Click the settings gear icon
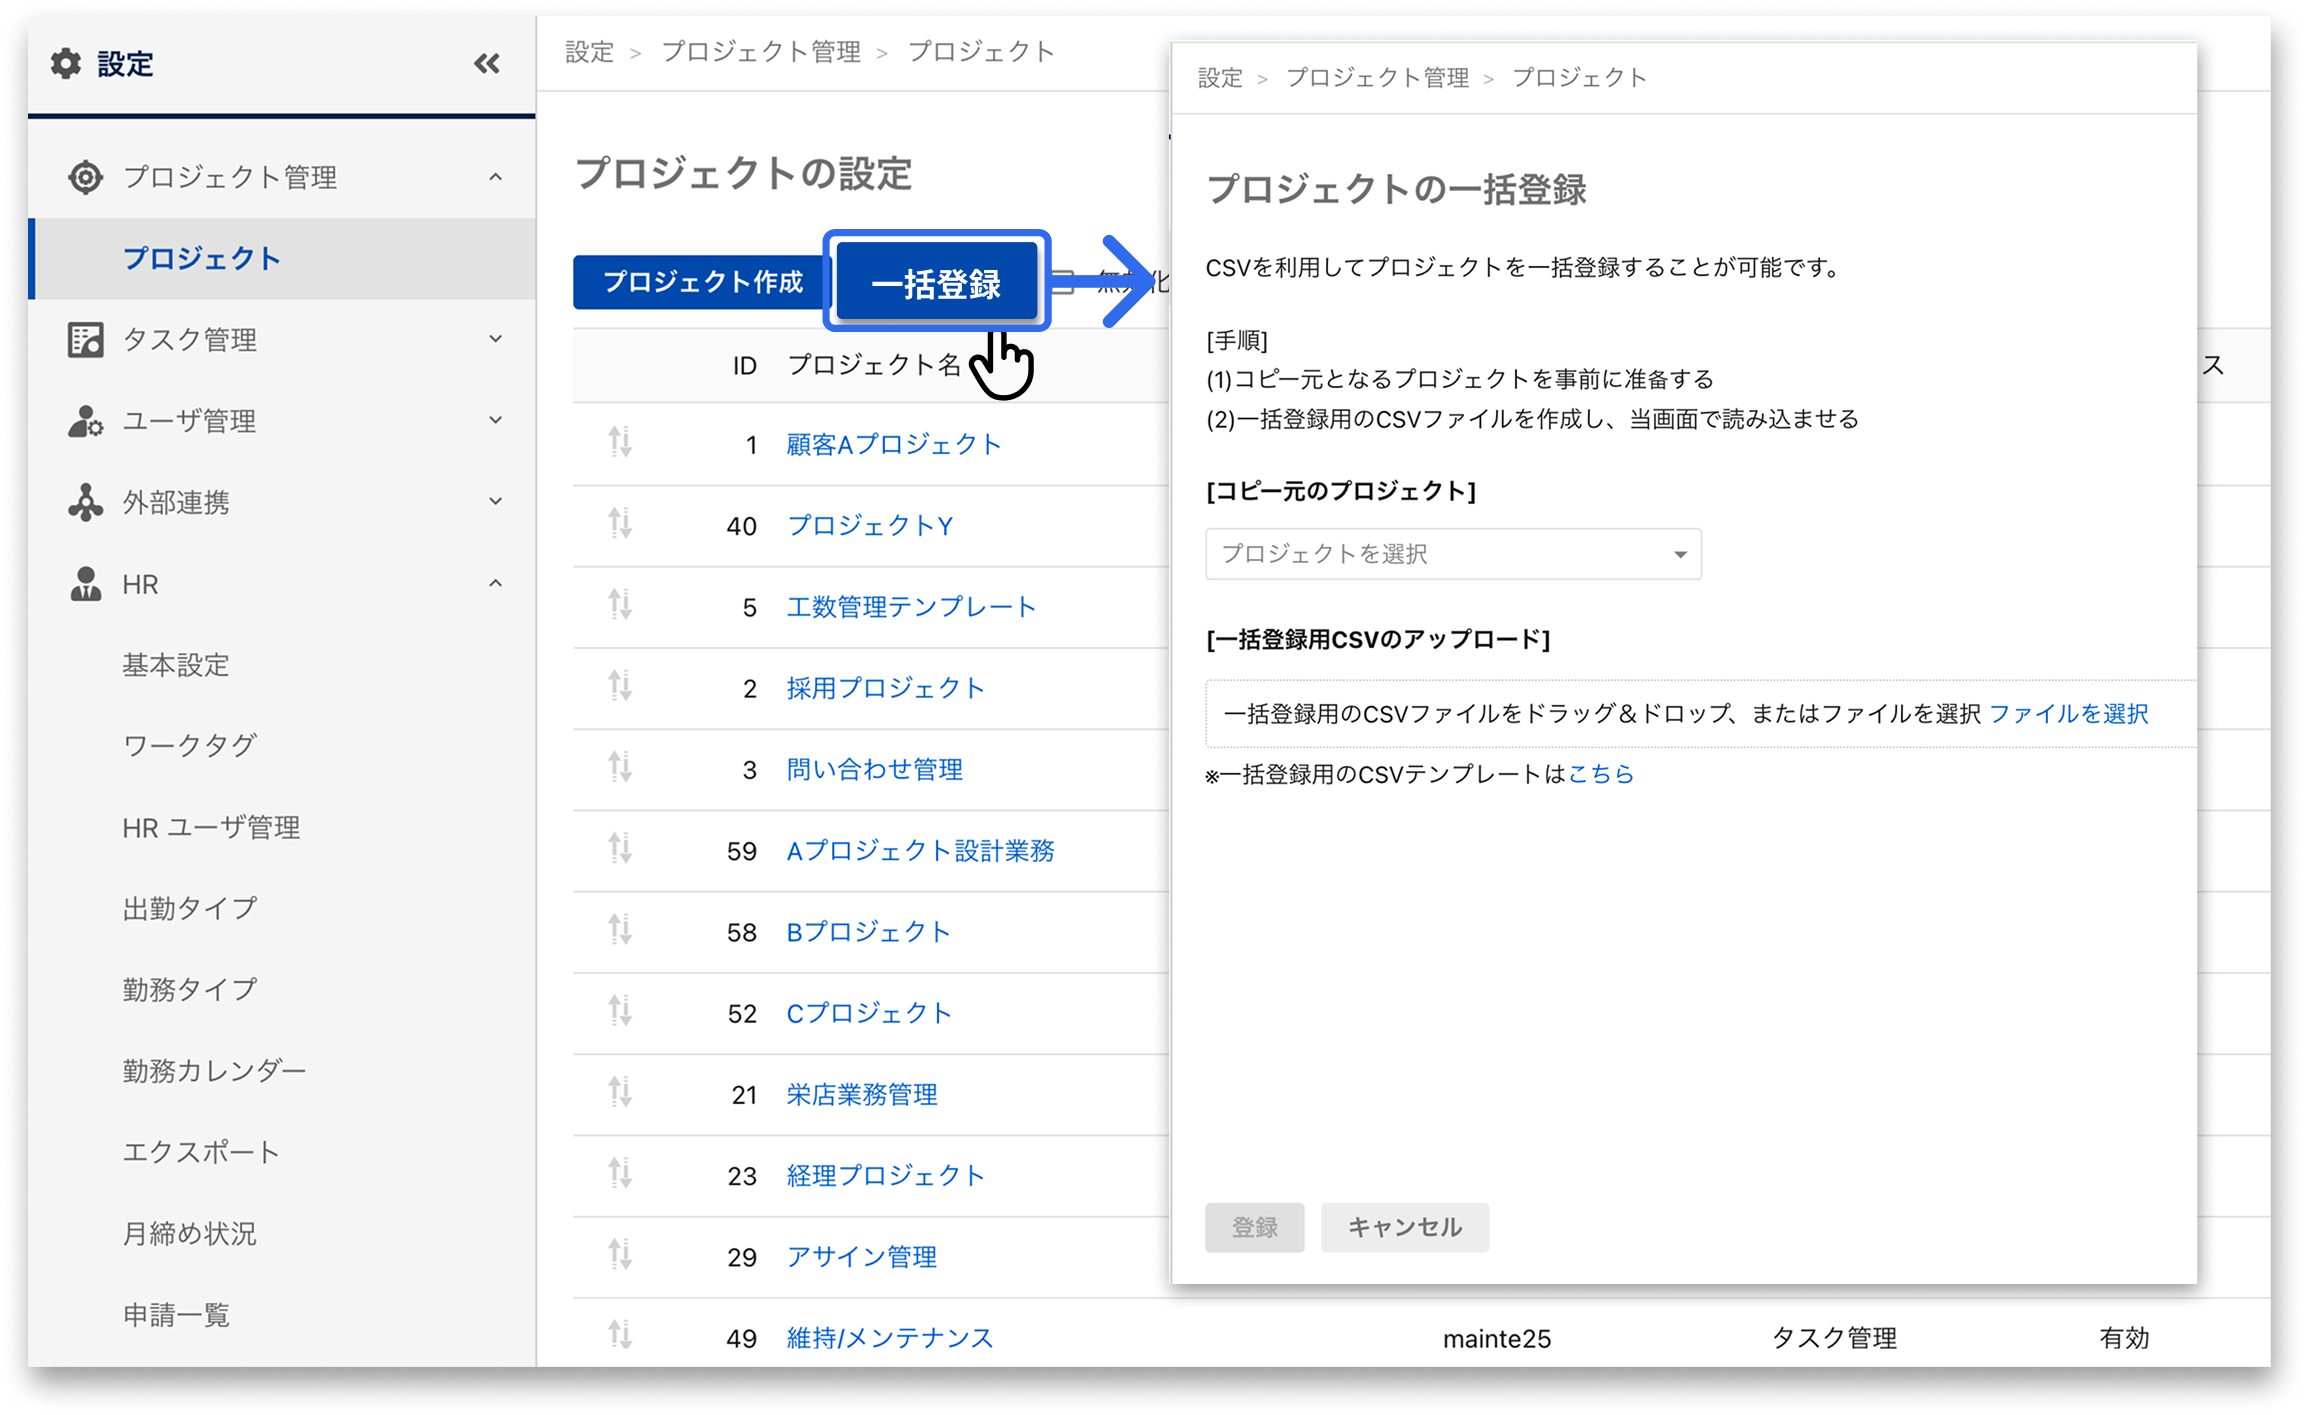The width and height of the screenshot is (2307, 1415). pyautogui.click(x=66, y=64)
